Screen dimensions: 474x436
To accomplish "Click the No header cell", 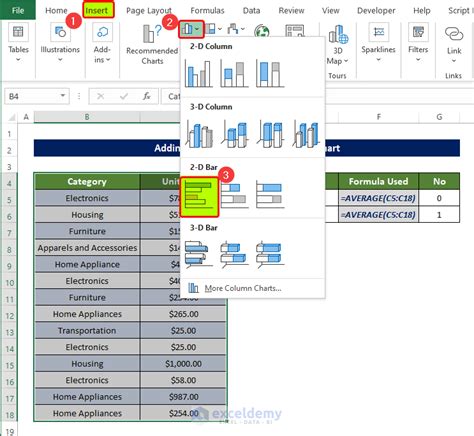I will point(439,182).
